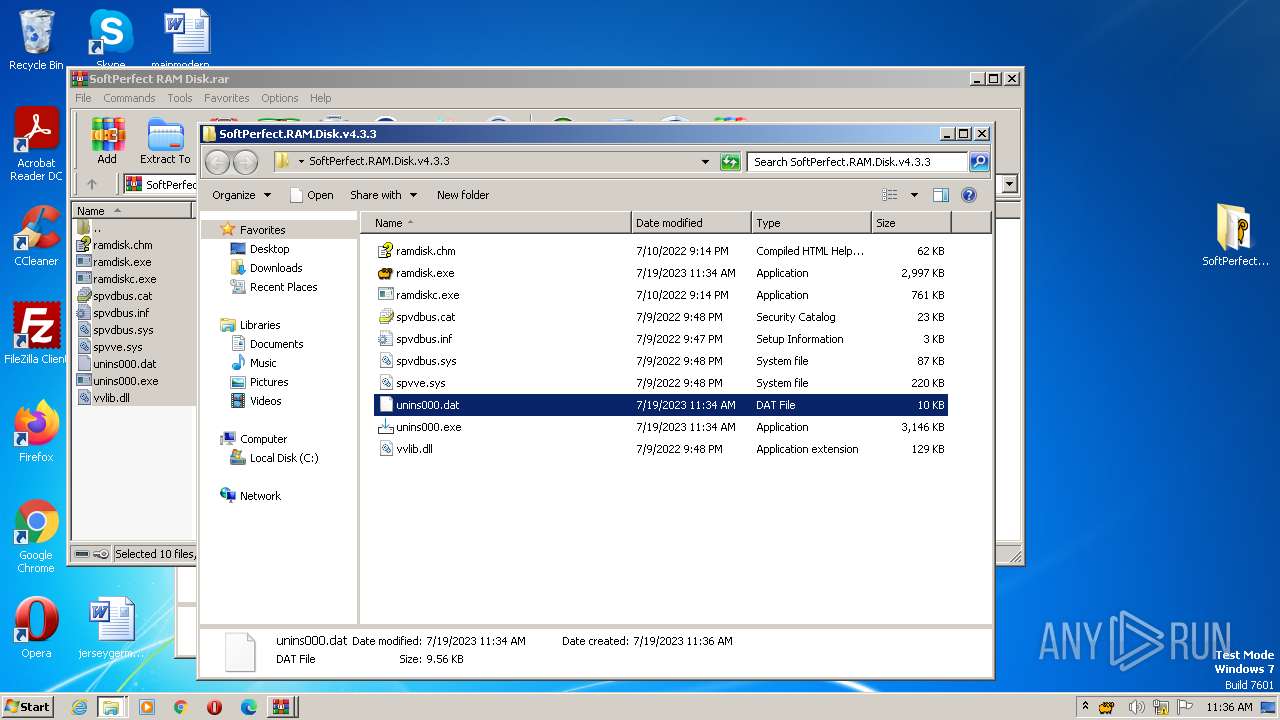Select Network in navigation pane
Screen dimensions: 1280x720
[260, 496]
